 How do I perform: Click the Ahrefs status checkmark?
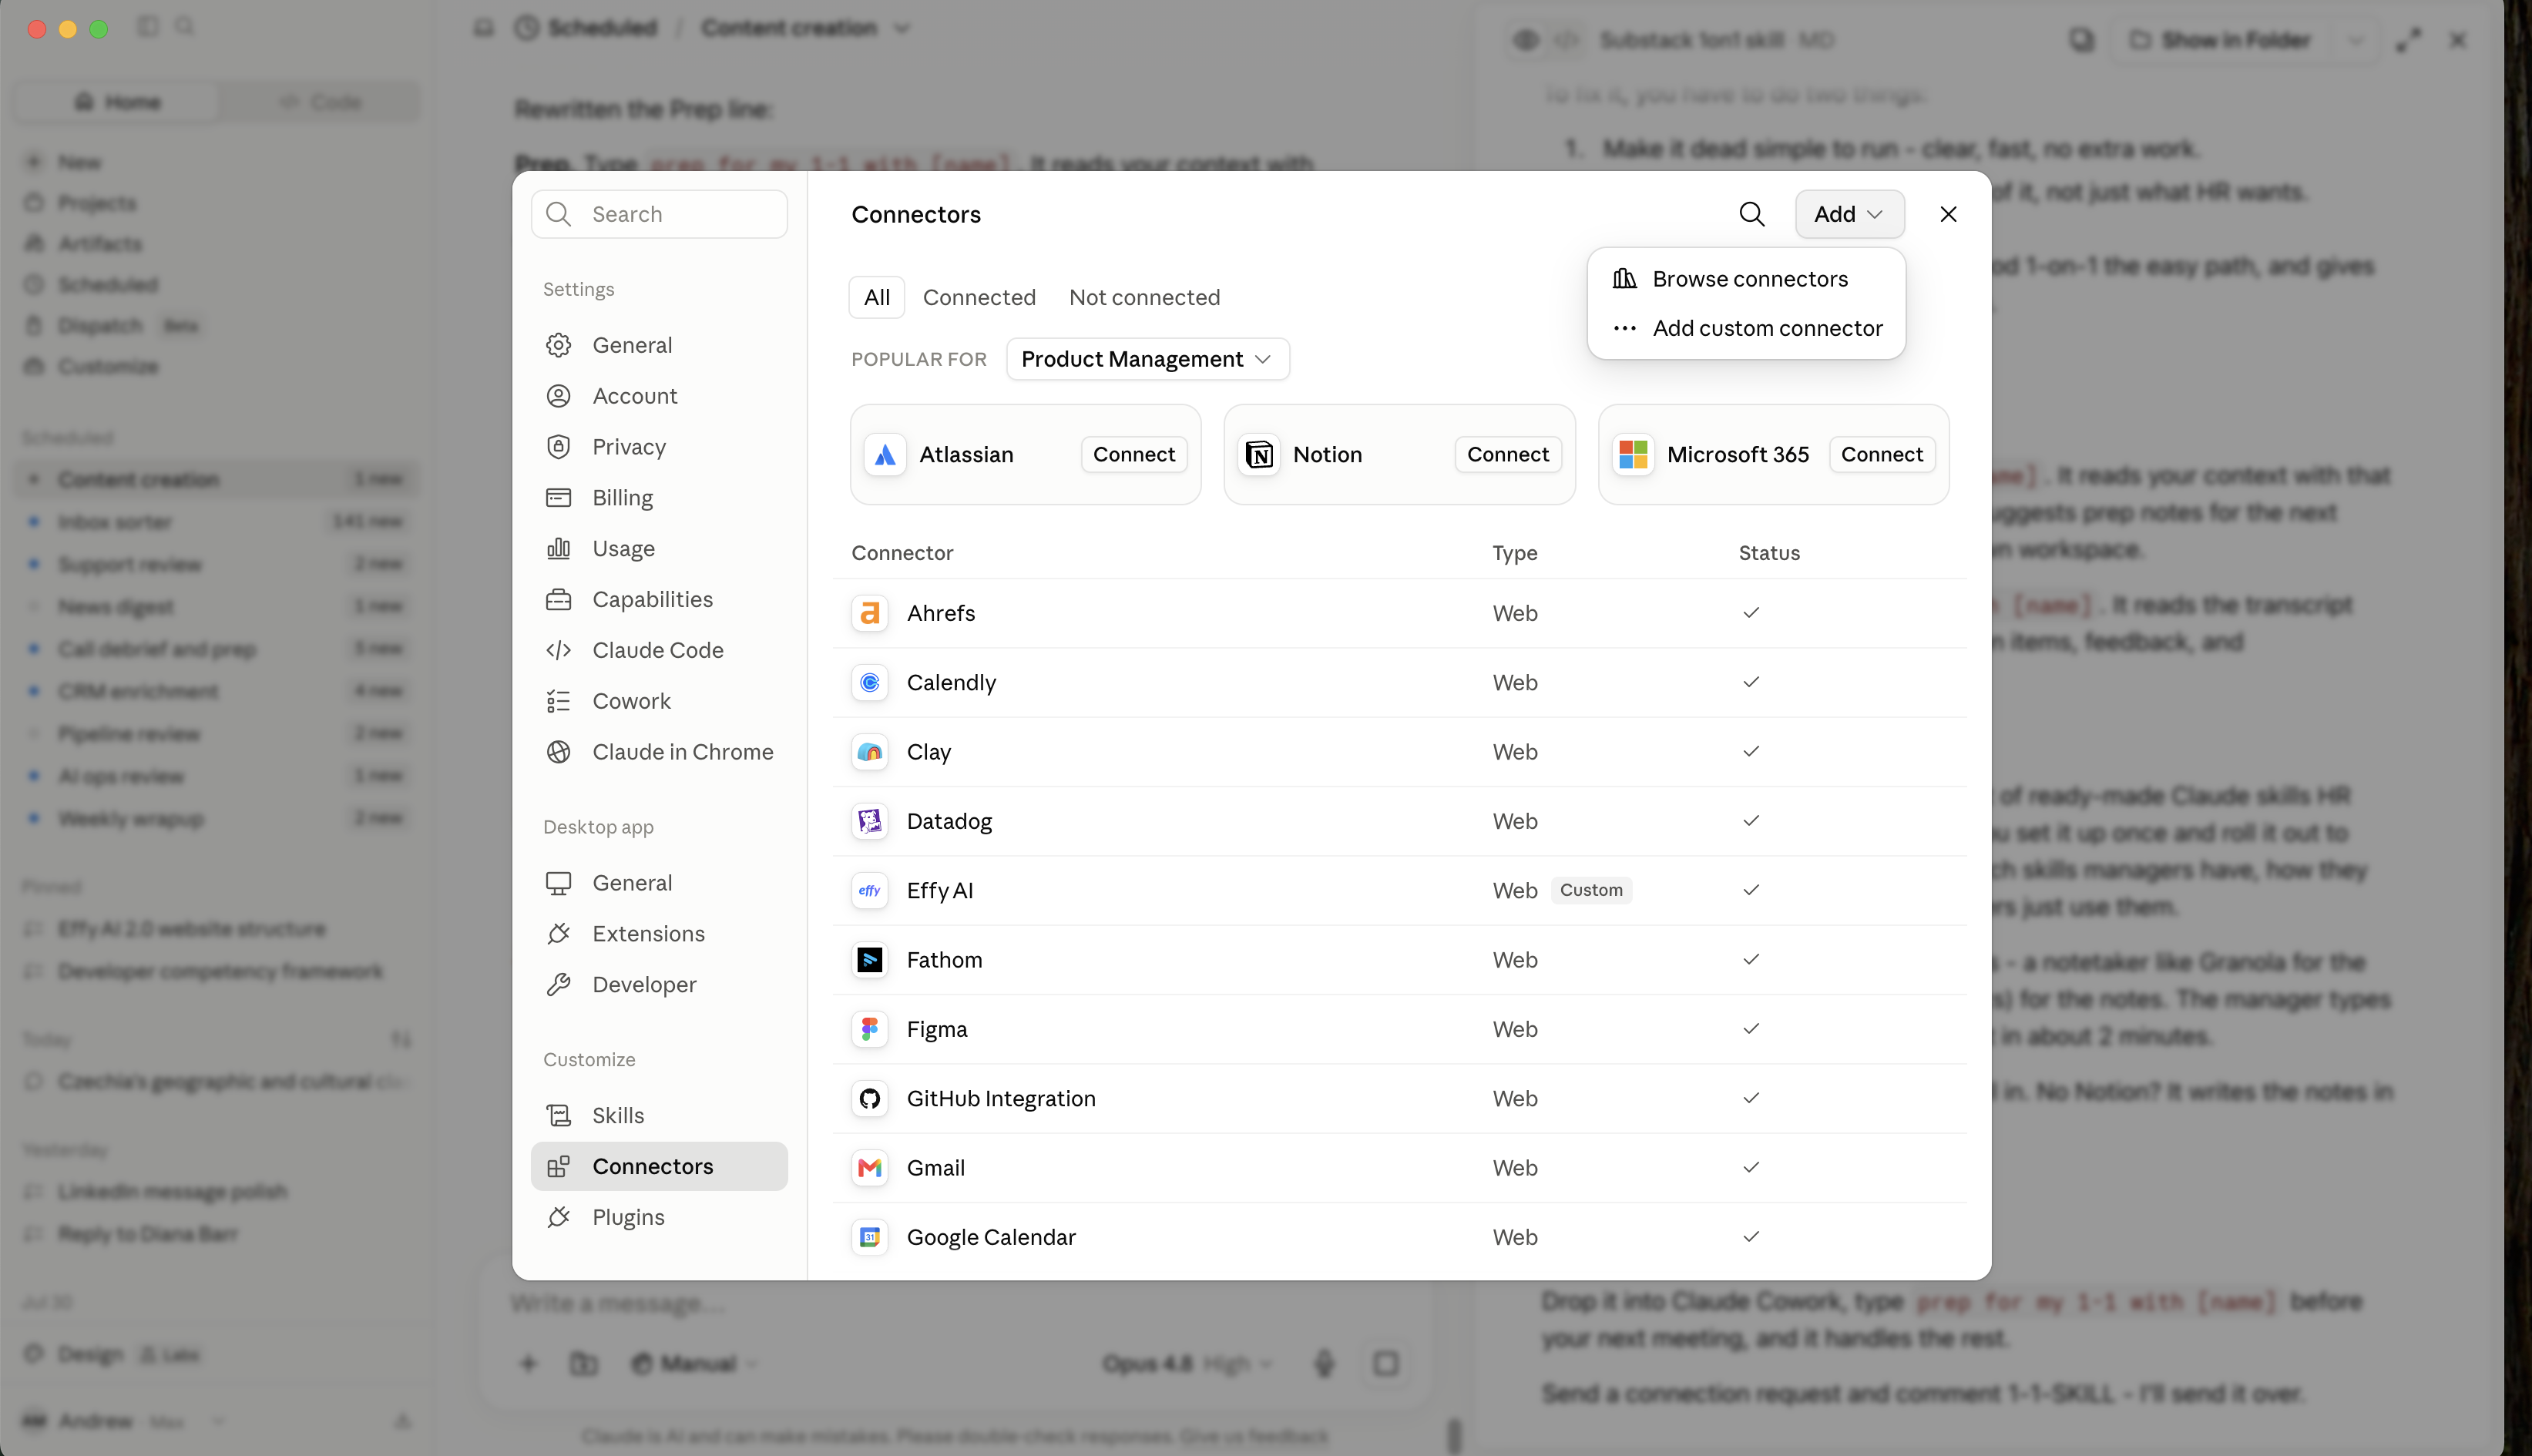click(x=1751, y=613)
